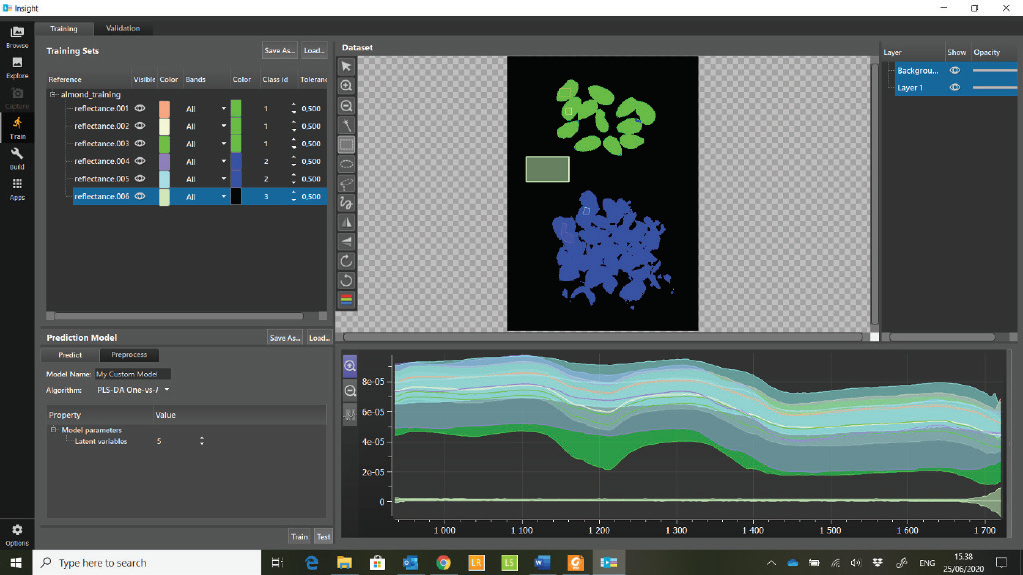Click the zoom in tool in dataset toolbar
This screenshot has height=575, width=1023.
tap(347, 86)
